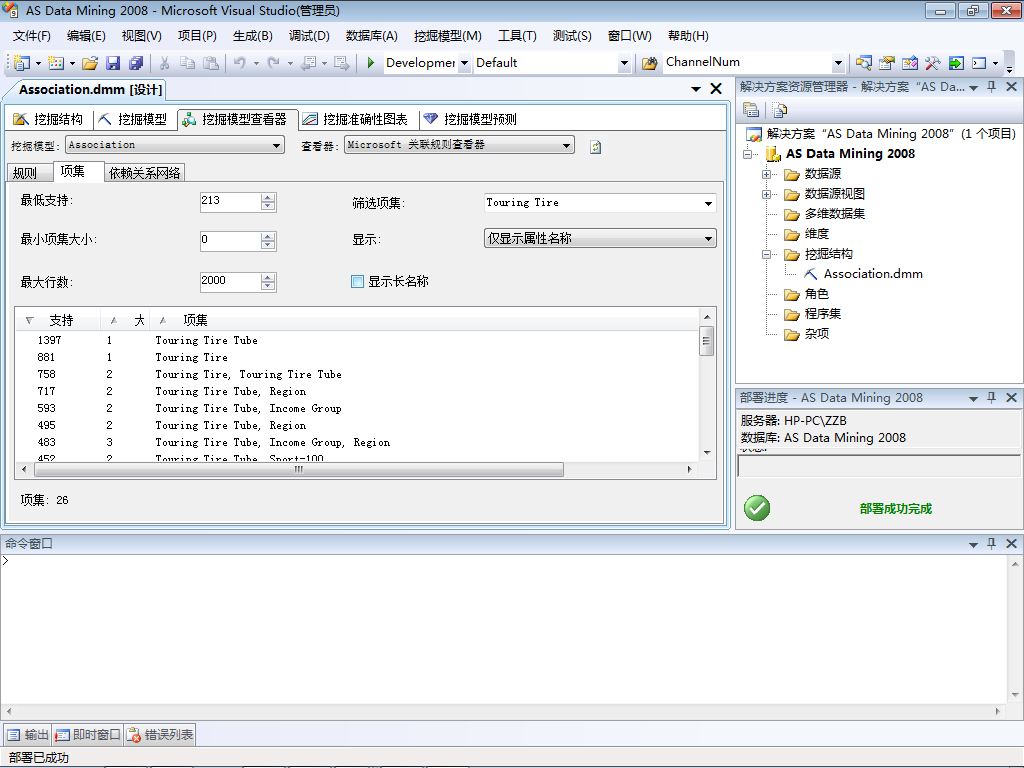Viewport: 1024px width, 768px height.
Task: Refresh viewer content icon next to viewer dropdown
Action: tap(596, 147)
